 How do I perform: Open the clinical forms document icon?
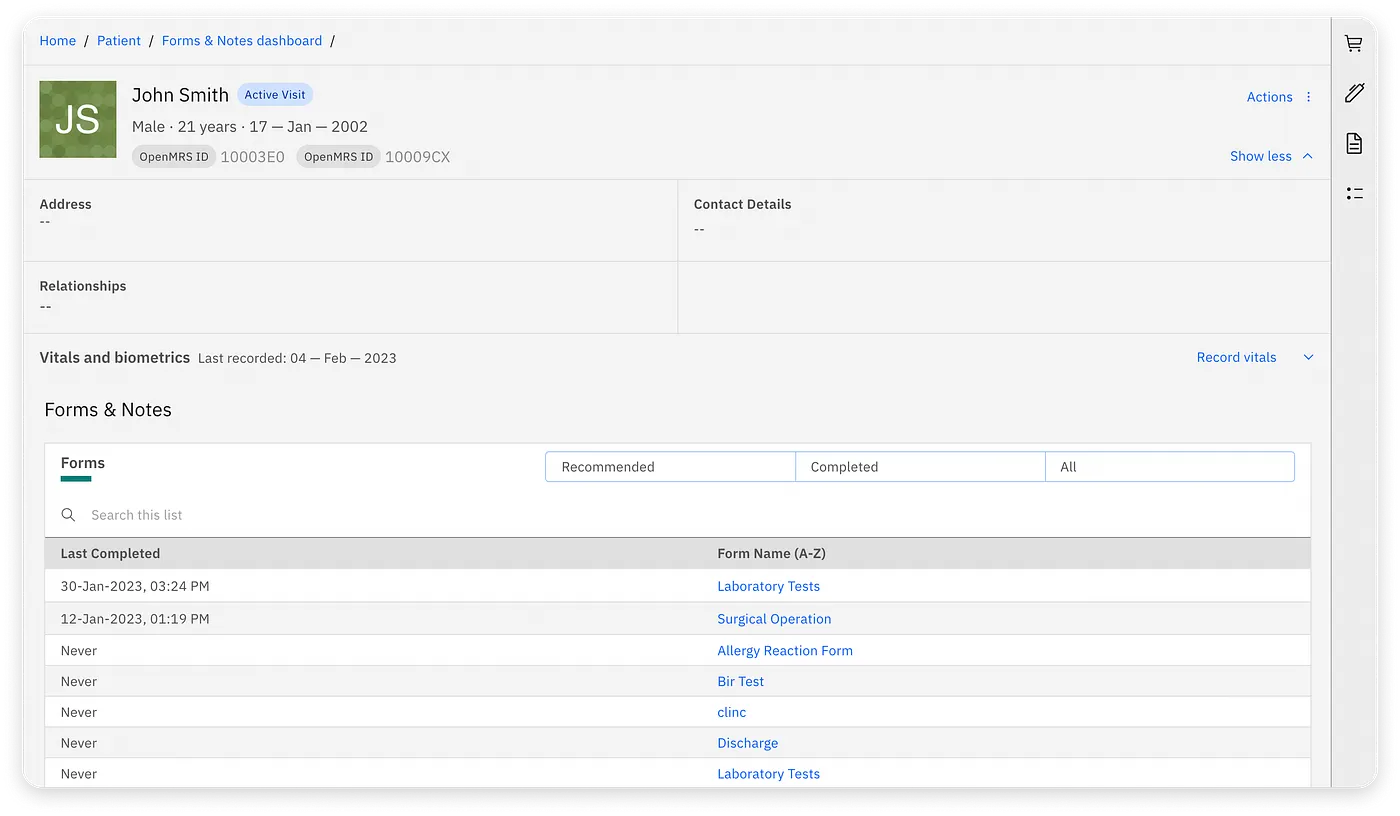(1354, 143)
